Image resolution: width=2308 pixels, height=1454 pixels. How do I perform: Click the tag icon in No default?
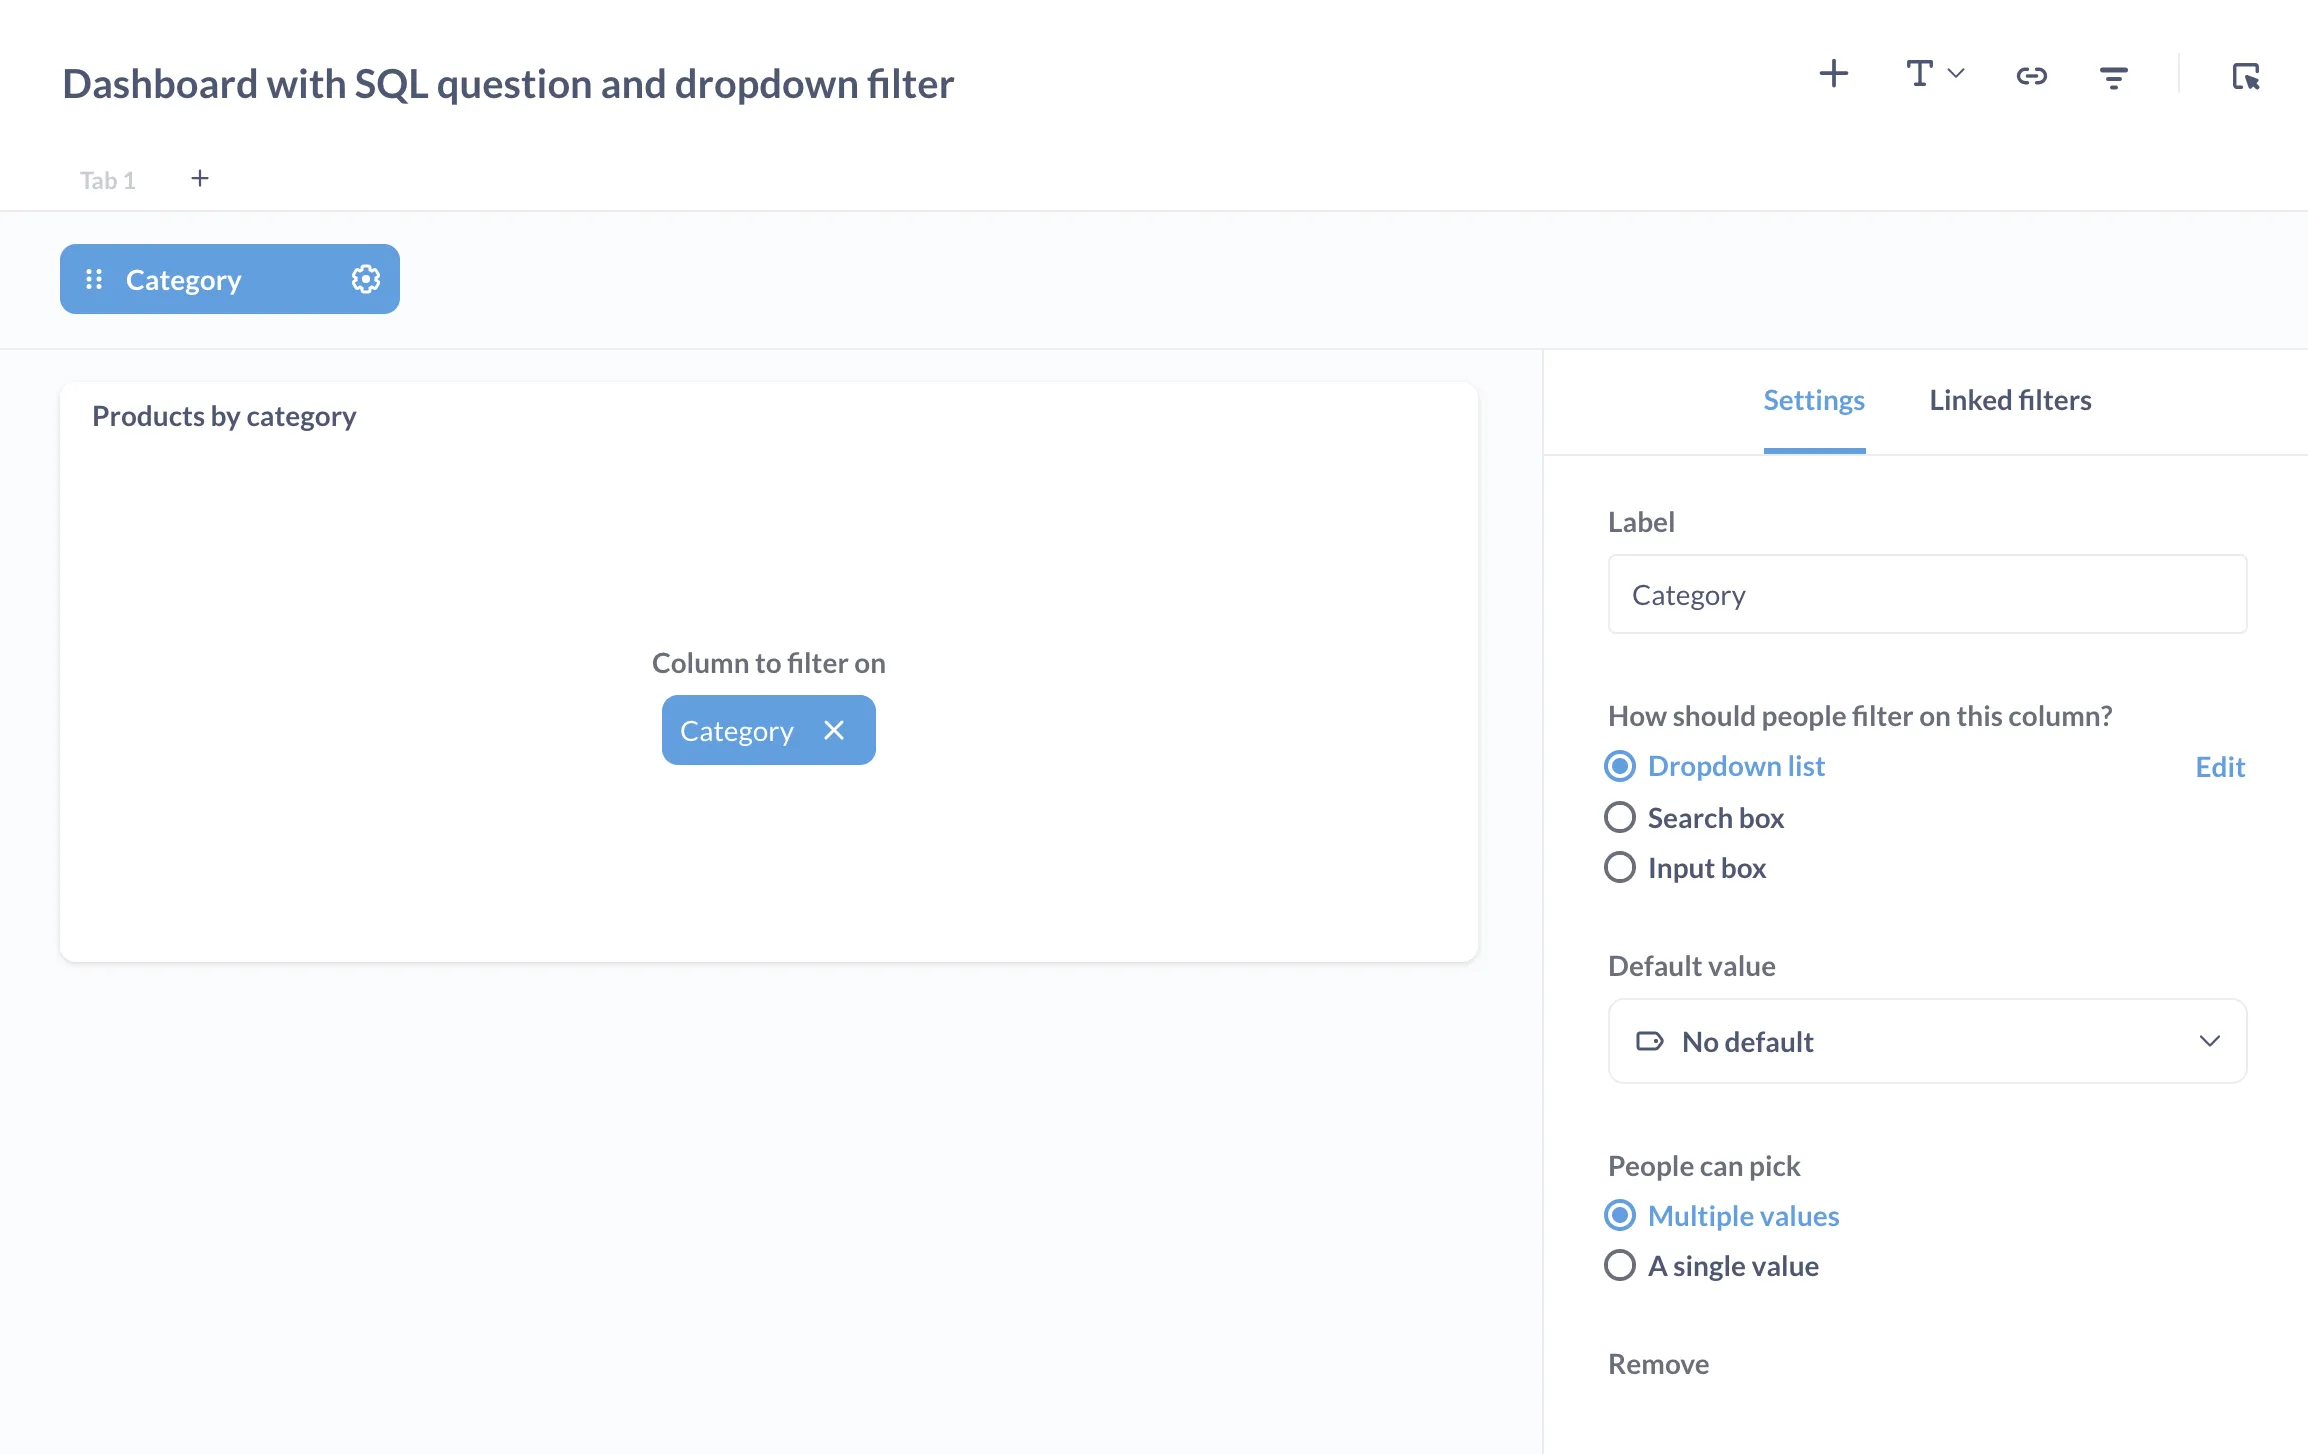(1650, 1041)
